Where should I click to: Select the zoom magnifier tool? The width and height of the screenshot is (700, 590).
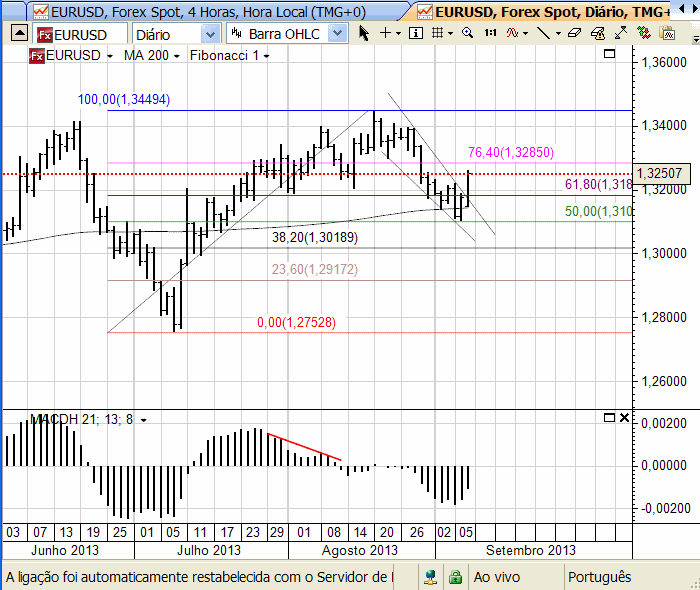tap(467, 33)
